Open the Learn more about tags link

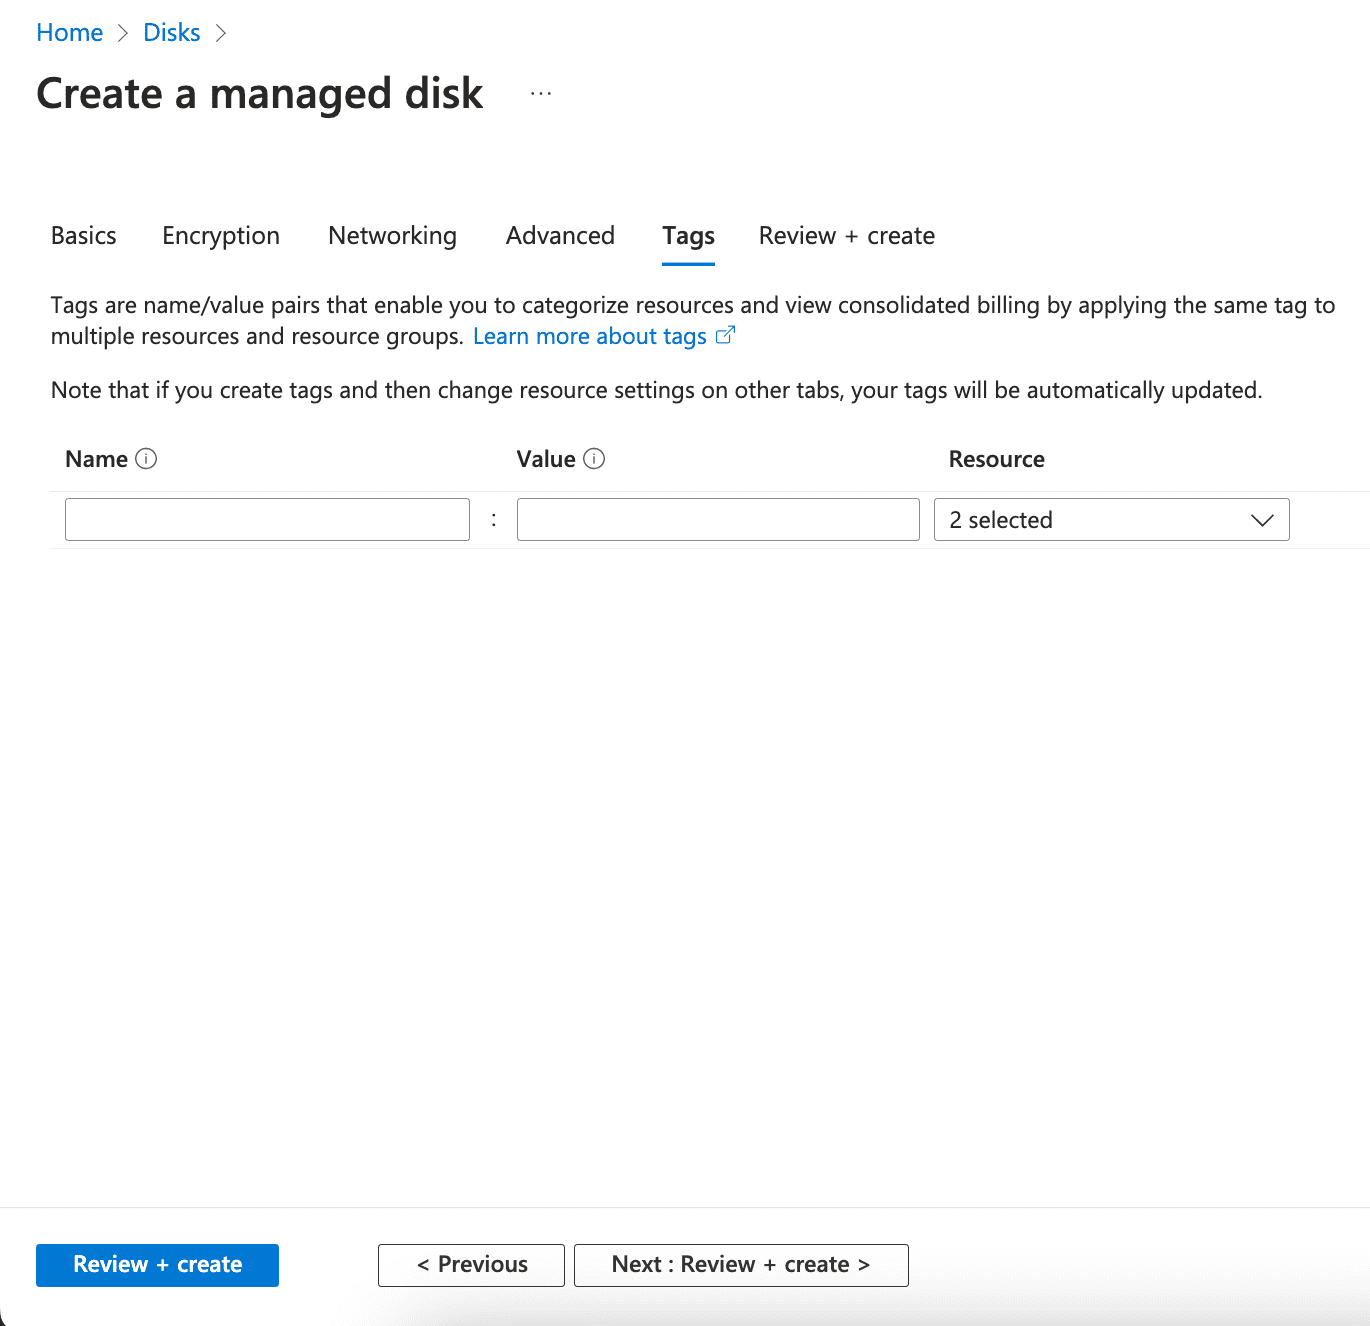[590, 335]
